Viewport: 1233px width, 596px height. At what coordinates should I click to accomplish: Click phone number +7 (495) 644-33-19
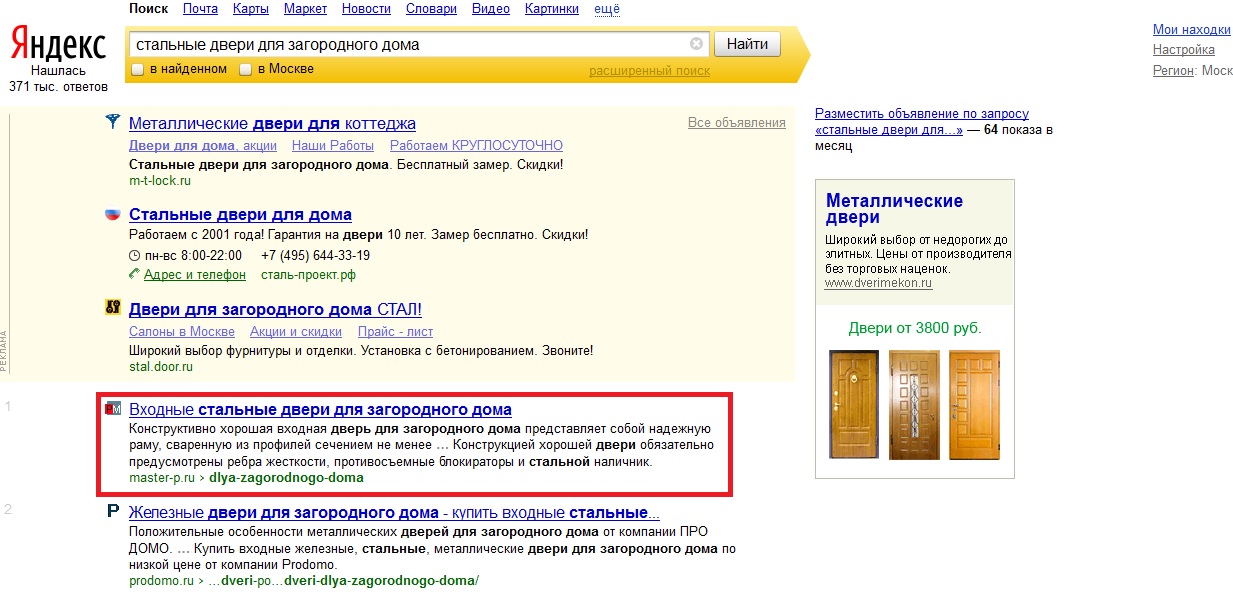(315, 255)
